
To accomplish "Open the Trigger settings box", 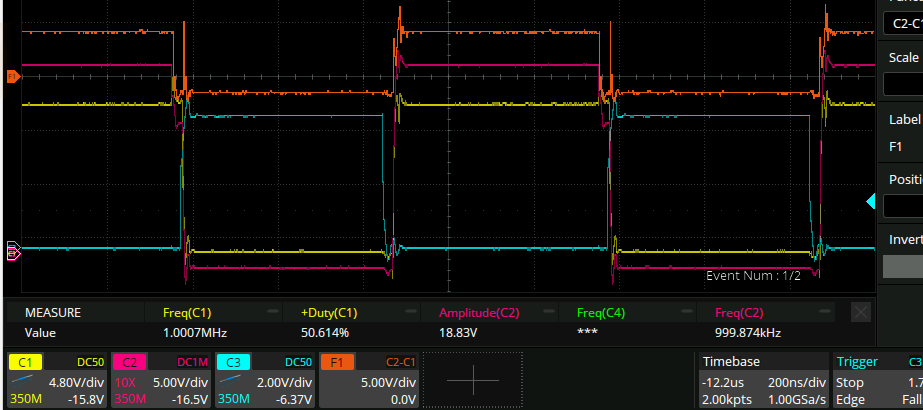I will pos(876,380).
